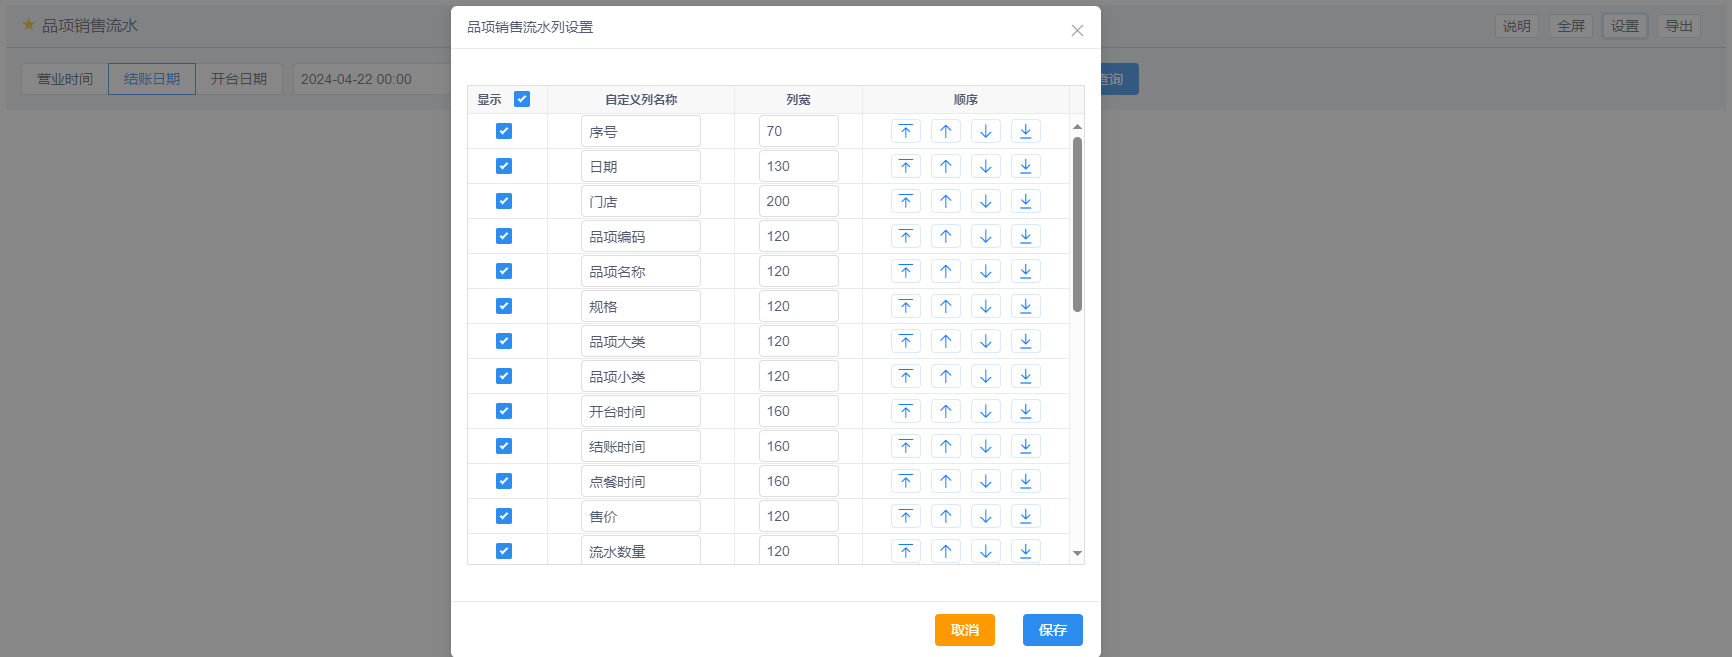Move the 流水数量 row up one
Image resolution: width=1732 pixels, height=657 pixels.
point(946,551)
